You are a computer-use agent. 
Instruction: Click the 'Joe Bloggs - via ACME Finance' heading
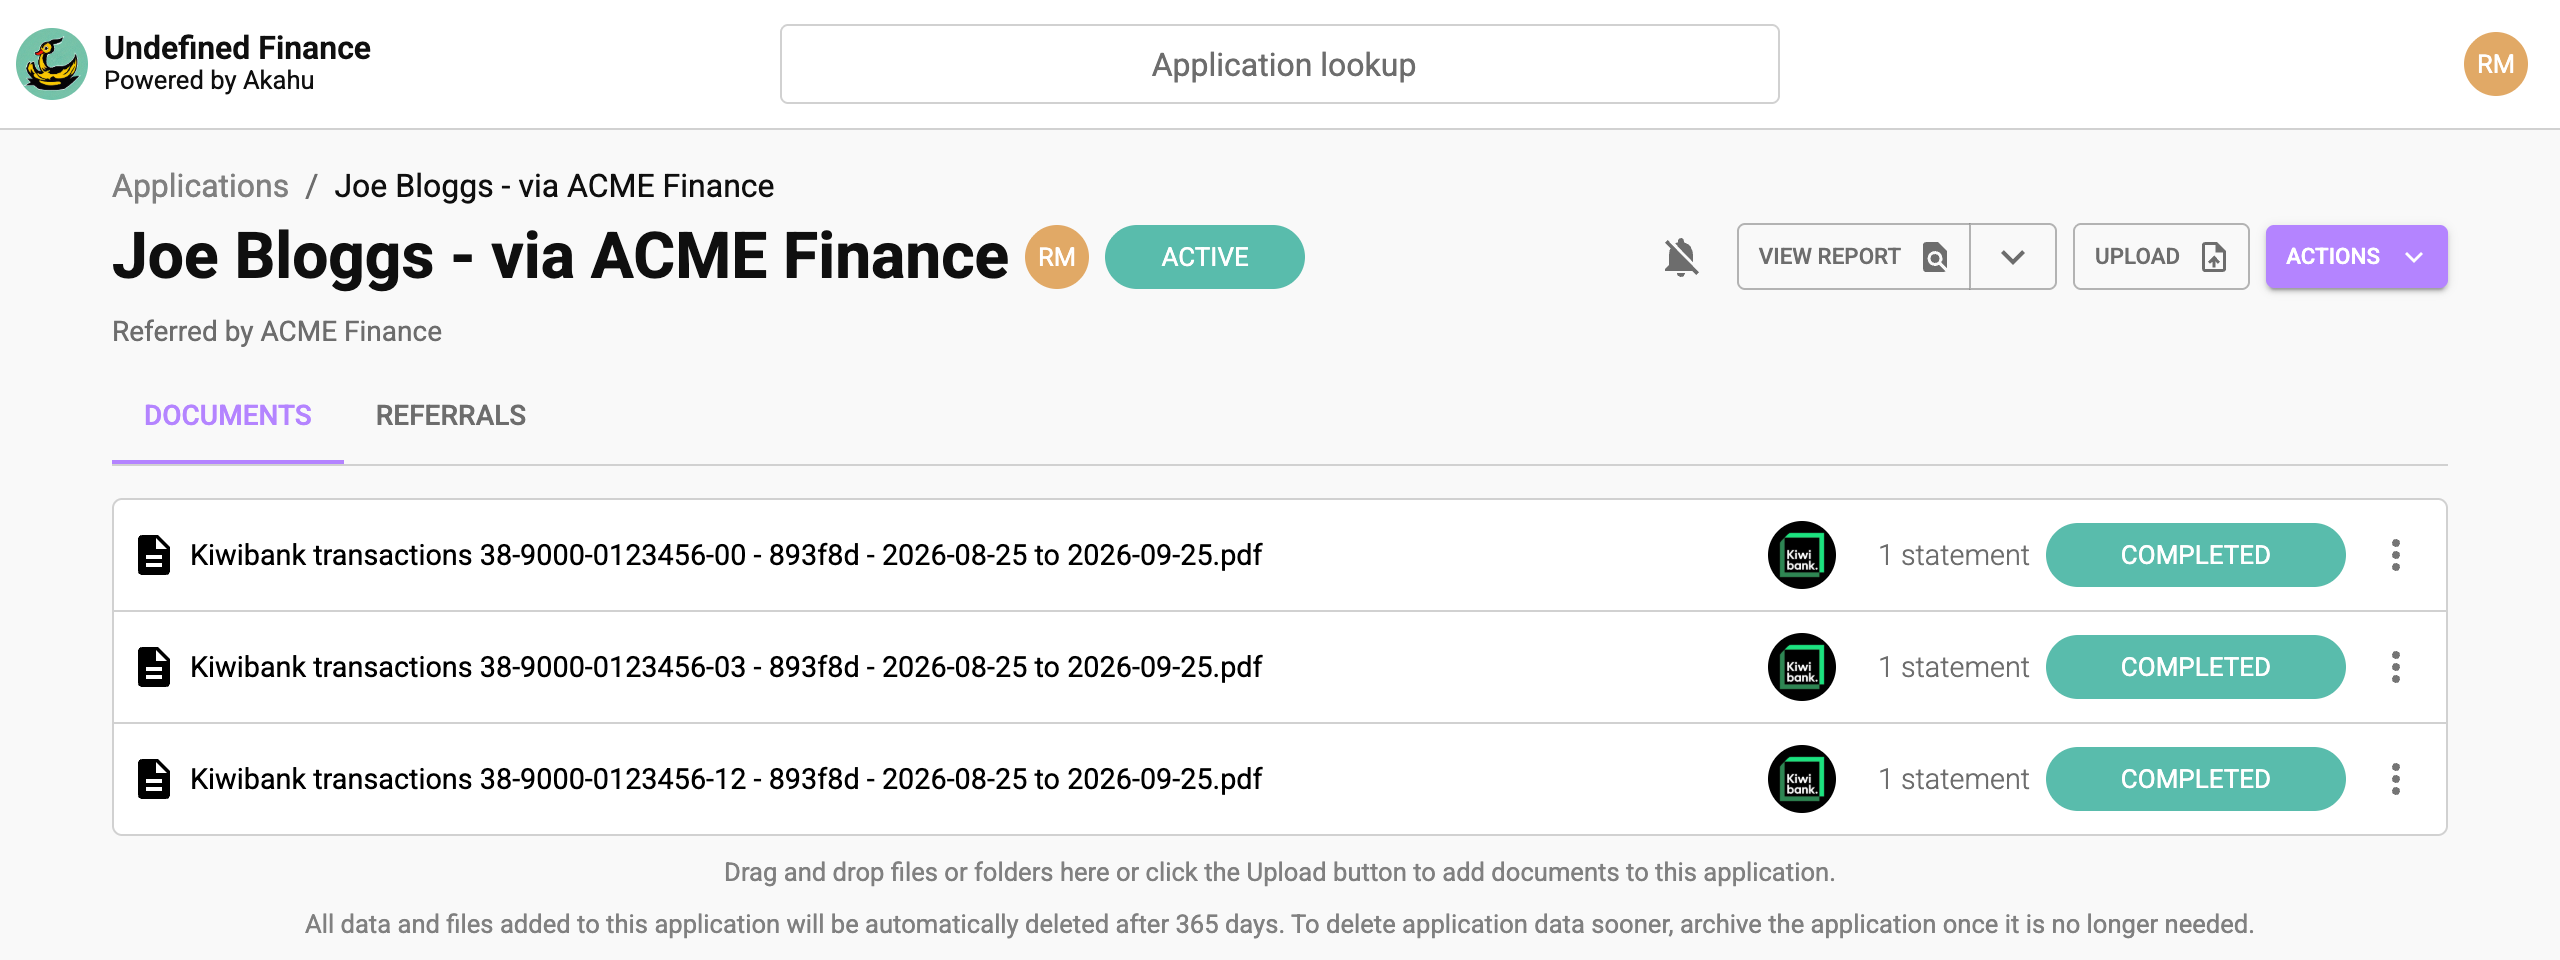[560, 257]
